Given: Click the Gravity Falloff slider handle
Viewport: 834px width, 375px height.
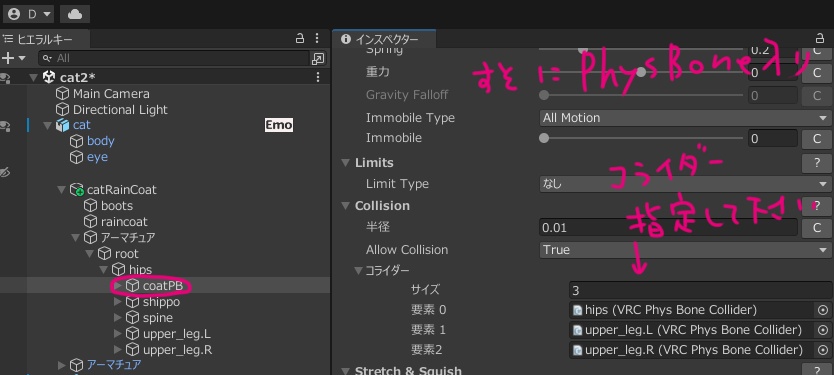Looking at the screenshot, I should point(544,95).
